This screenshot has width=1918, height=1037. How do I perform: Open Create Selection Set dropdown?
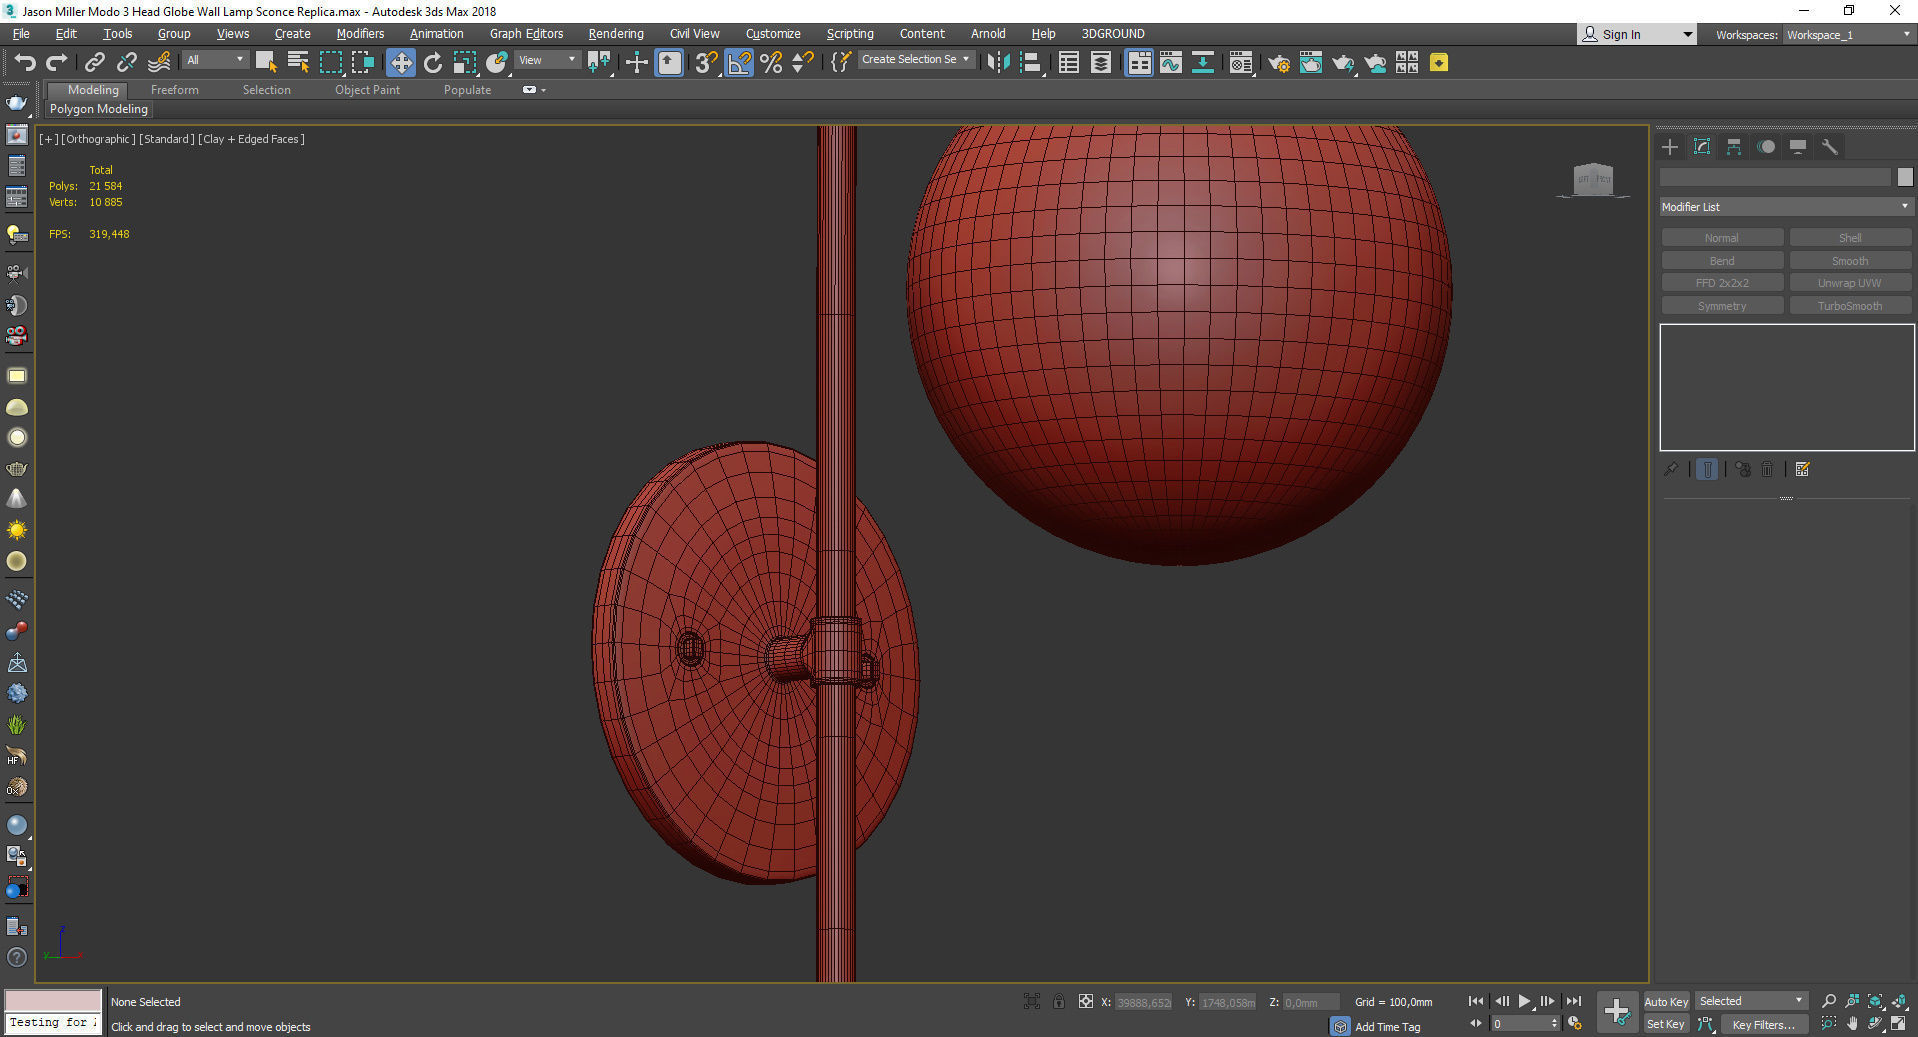pos(916,60)
